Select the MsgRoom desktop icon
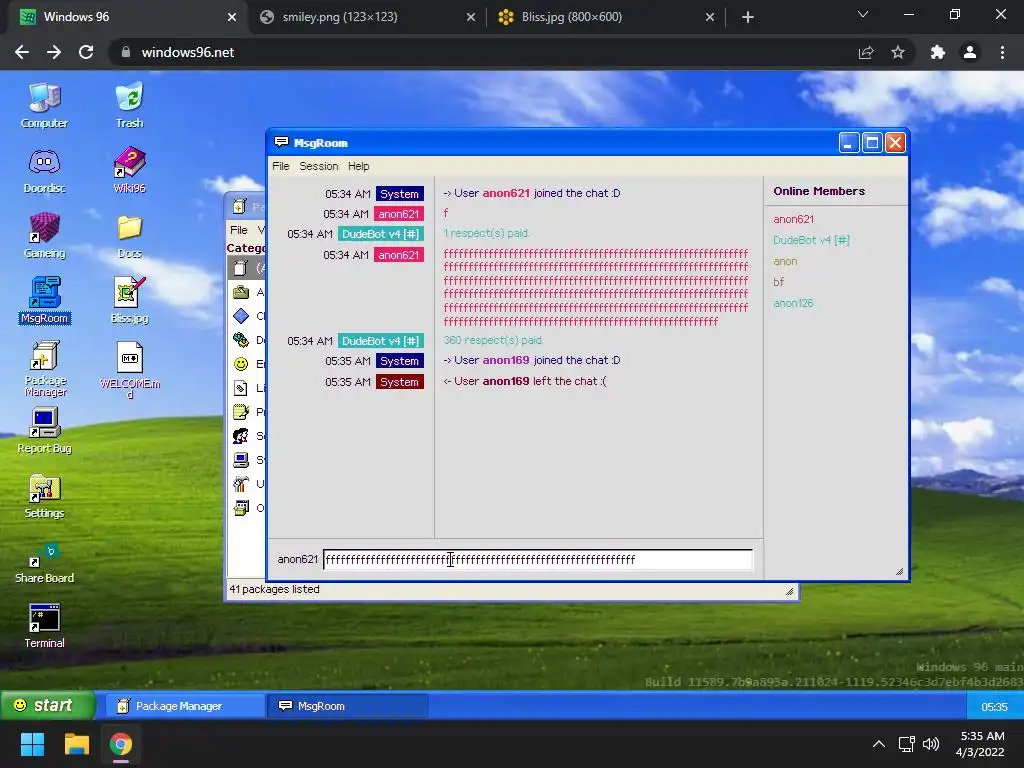1024x768 pixels. tap(44, 300)
